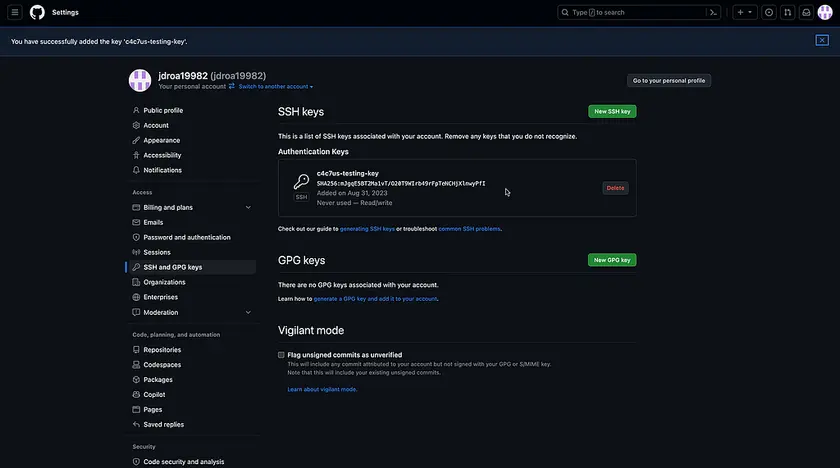
Task: Click the SHA256 fingerprint text
Action: (x=401, y=183)
